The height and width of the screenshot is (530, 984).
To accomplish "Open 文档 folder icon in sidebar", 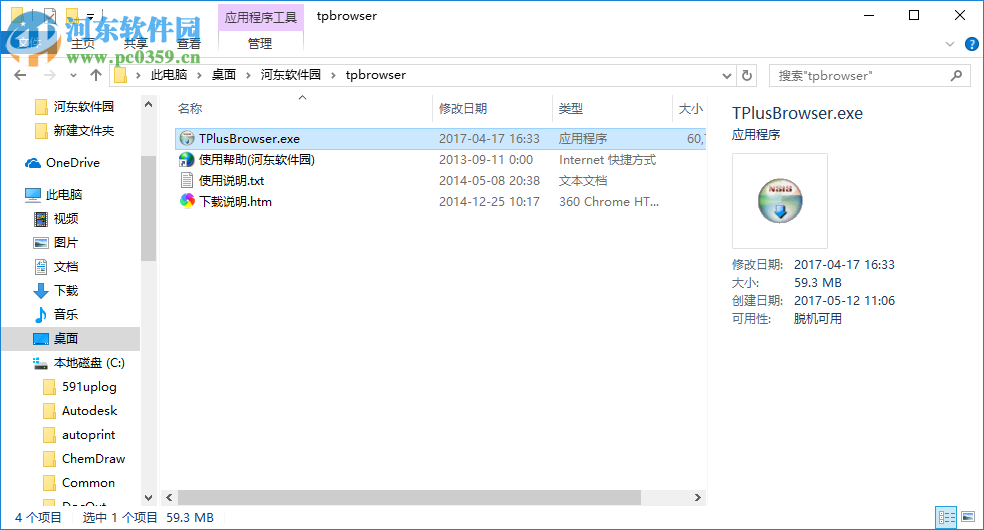I will [x=41, y=267].
